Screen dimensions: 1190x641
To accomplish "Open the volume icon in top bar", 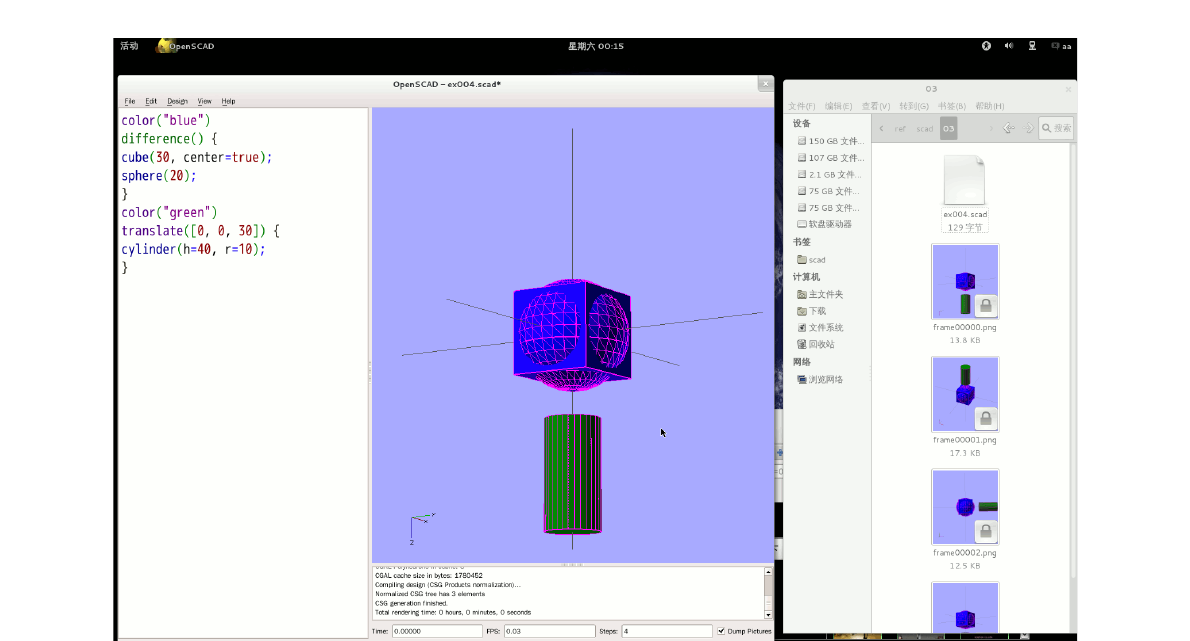I will (x=1009, y=46).
